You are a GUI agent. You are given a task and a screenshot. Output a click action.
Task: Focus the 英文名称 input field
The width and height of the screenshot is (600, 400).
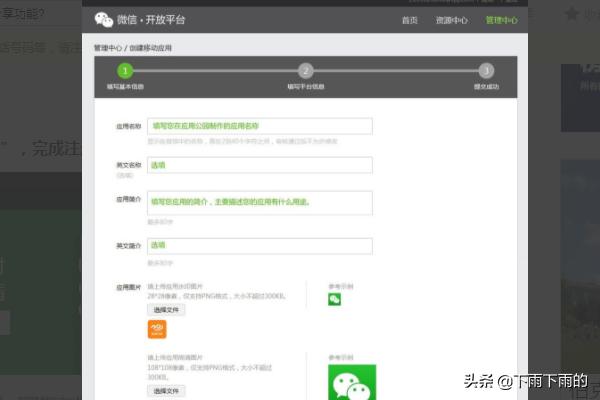[260, 165]
